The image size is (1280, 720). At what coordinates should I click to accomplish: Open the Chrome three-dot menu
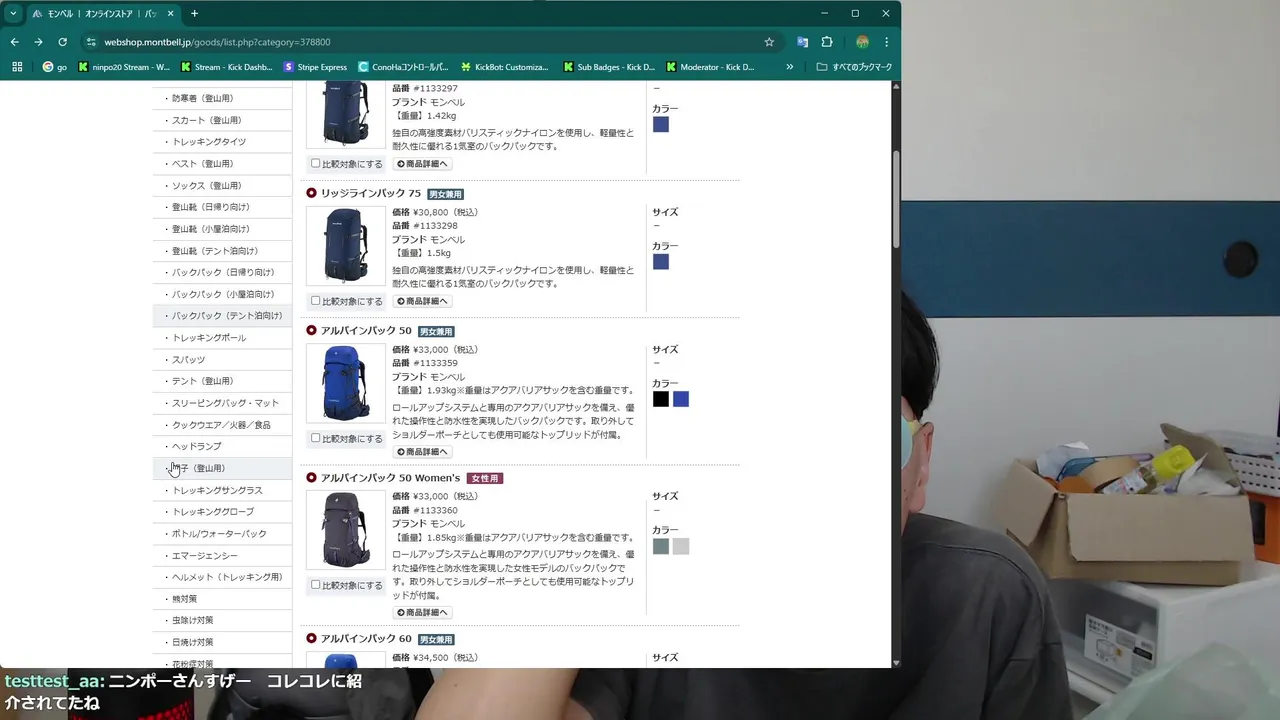886,42
